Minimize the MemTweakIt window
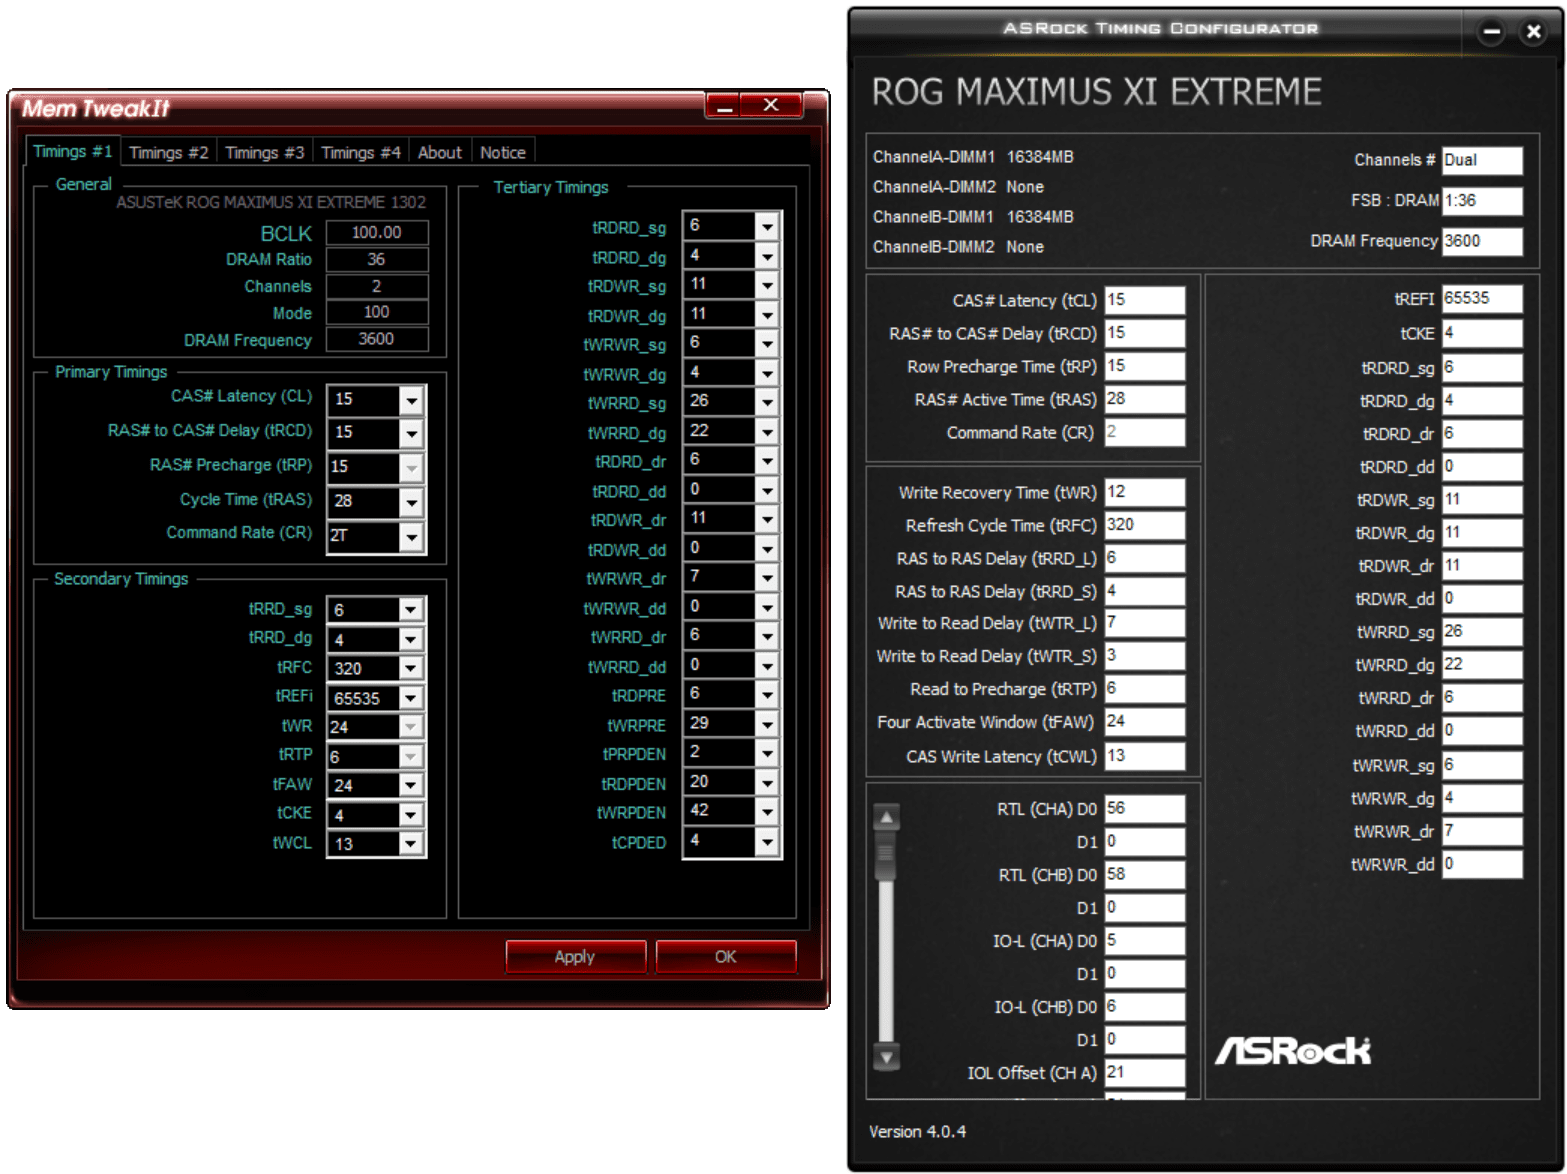This screenshot has height=1174, width=1567. pyautogui.click(x=725, y=105)
